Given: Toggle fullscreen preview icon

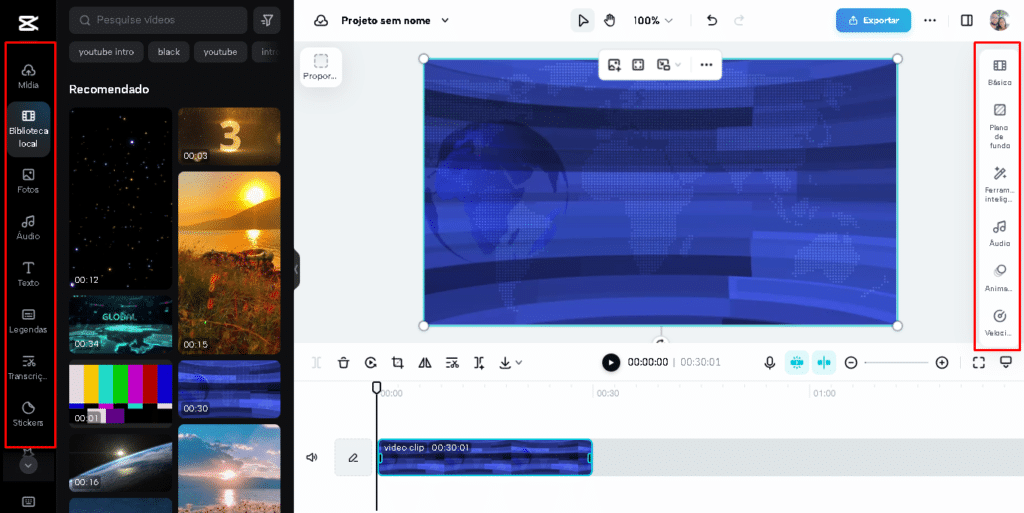Looking at the screenshot, I should [978, 362].
